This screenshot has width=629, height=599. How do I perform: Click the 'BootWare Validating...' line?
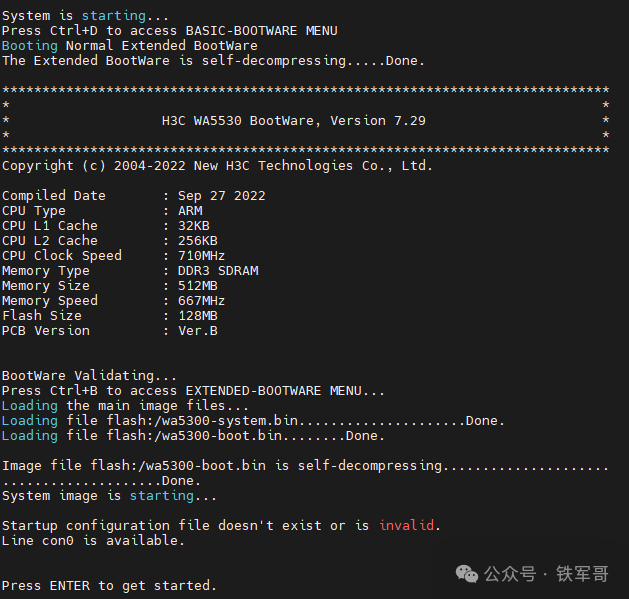(x=85, y=375)
